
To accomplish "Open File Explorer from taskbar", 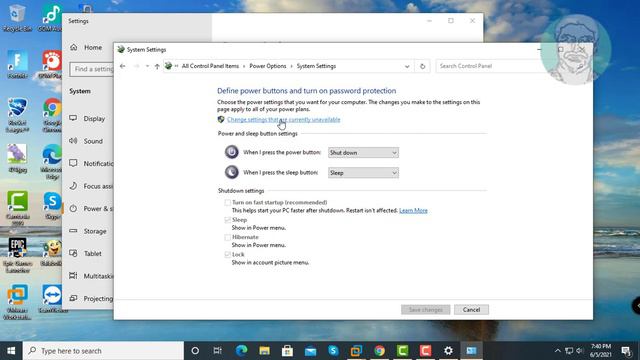I will coord(264,351).
